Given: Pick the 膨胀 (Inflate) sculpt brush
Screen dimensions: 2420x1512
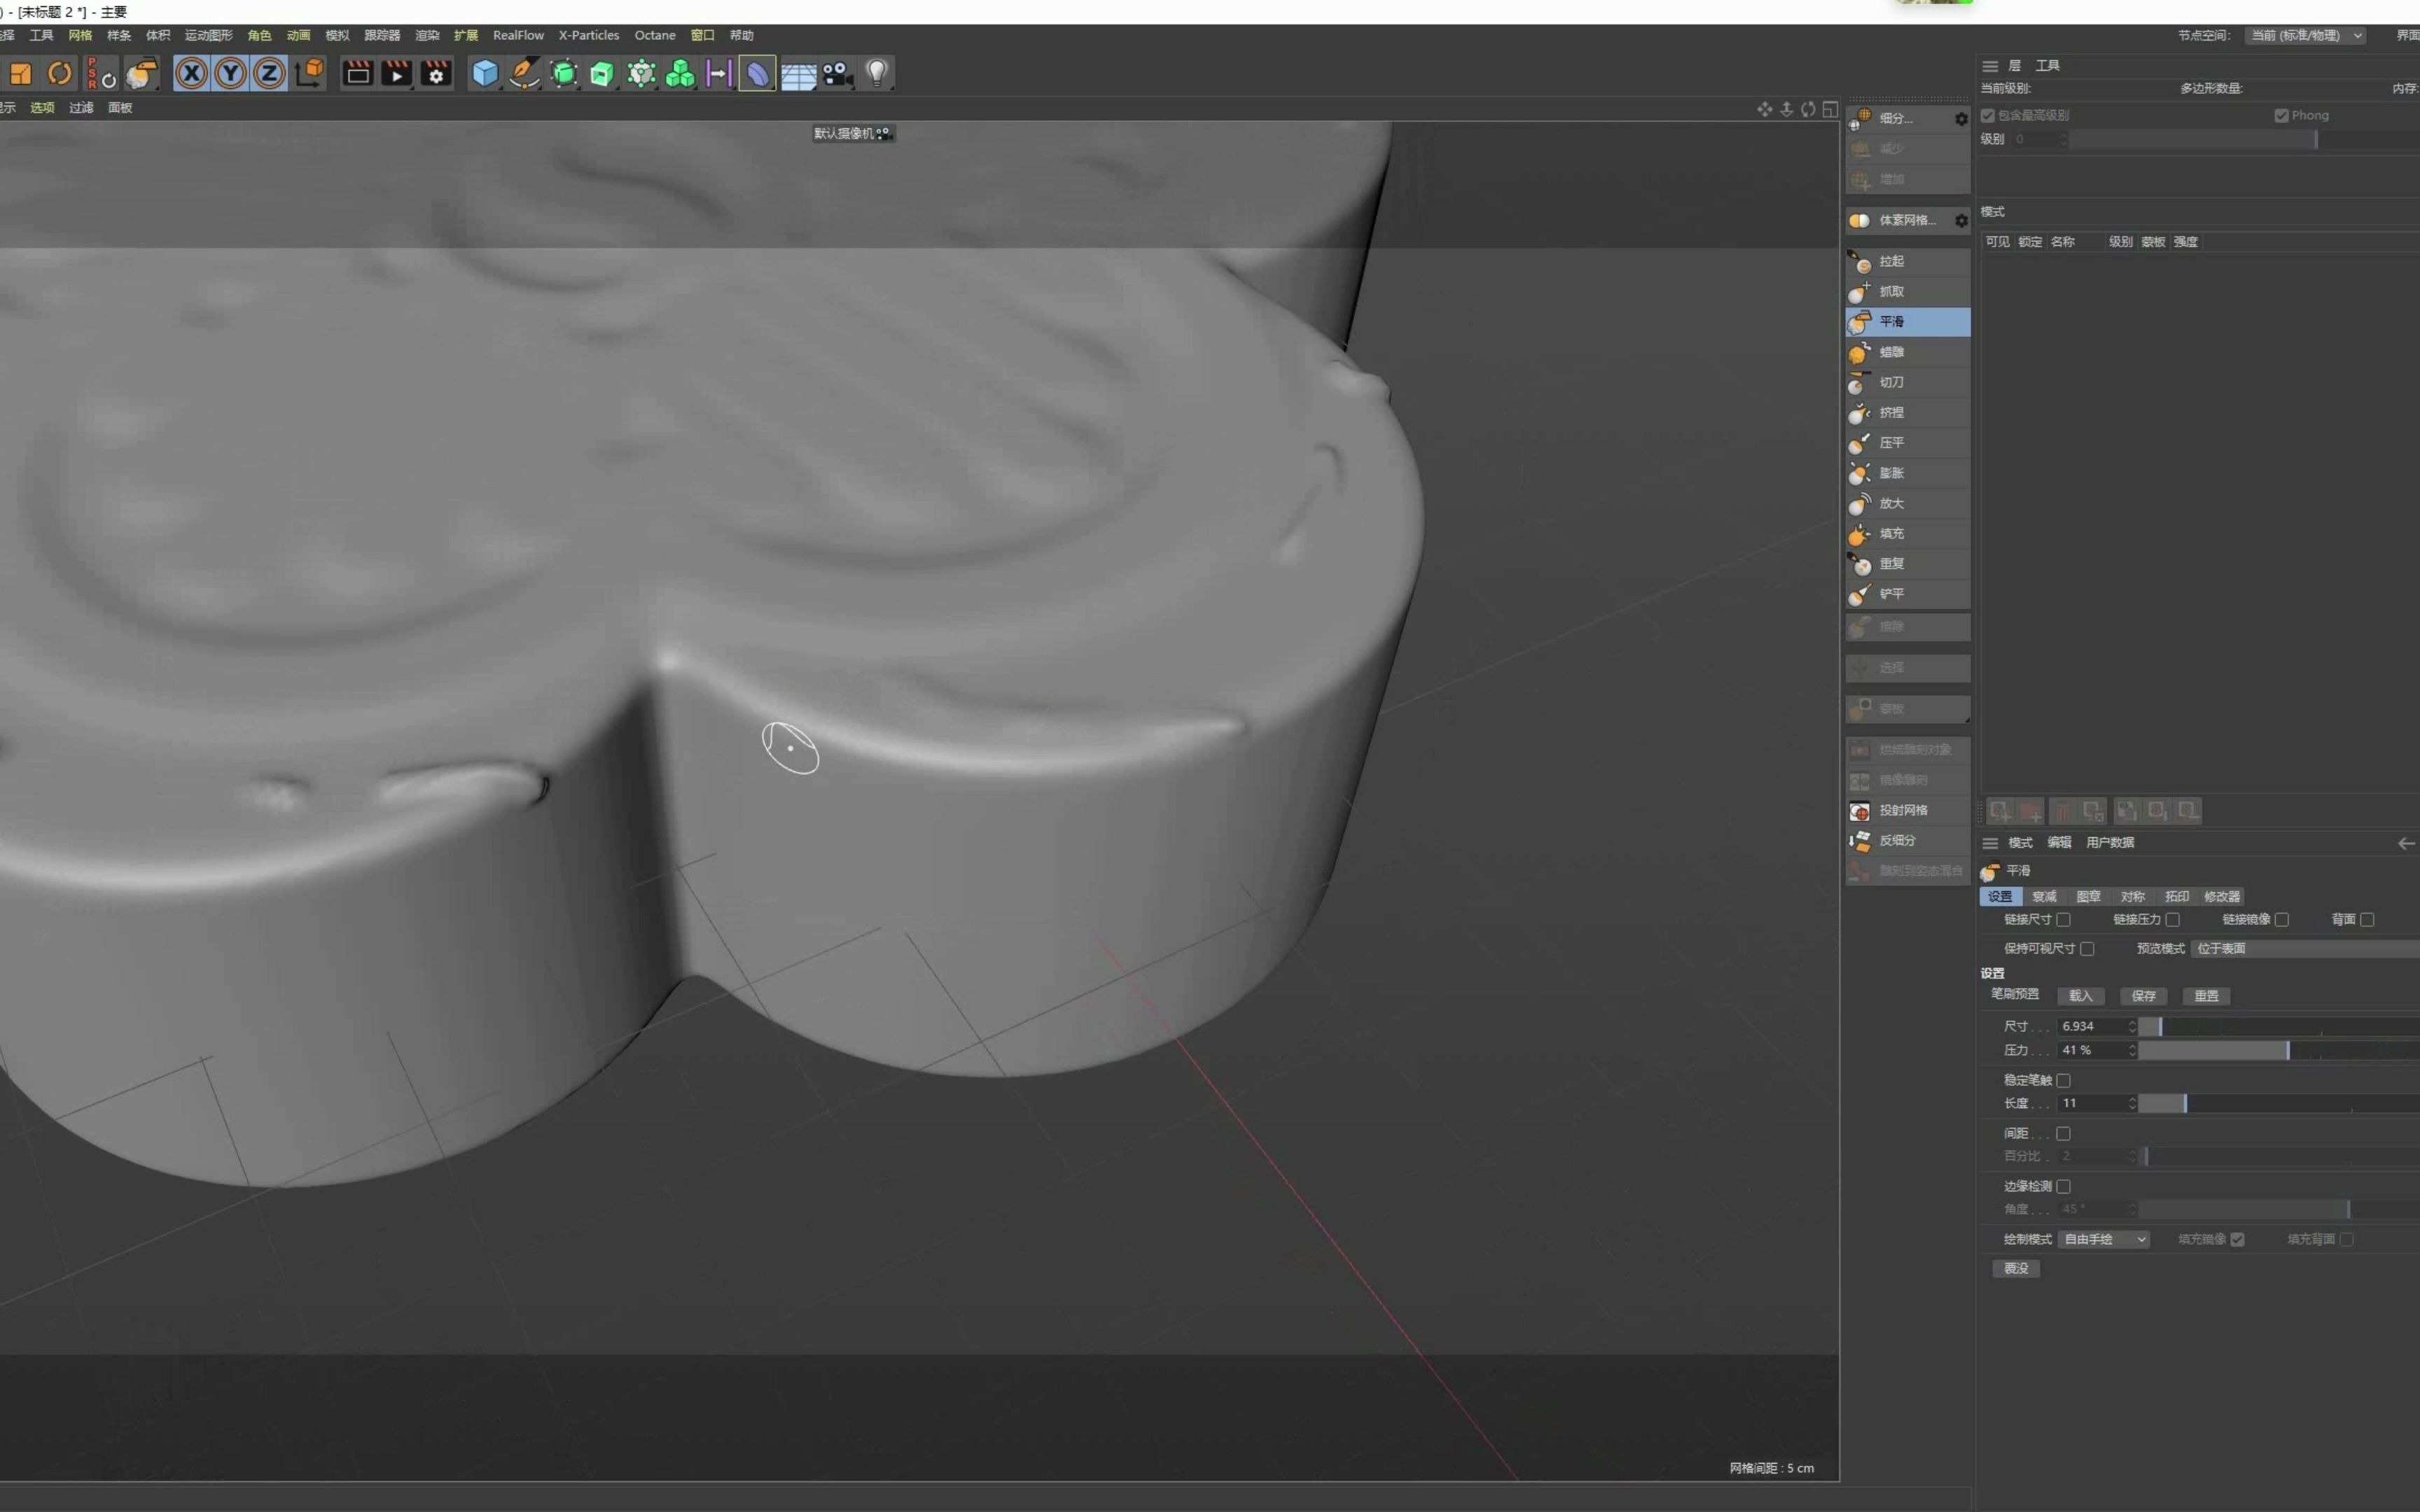Looking at the screenshot, I should 1891,473.
